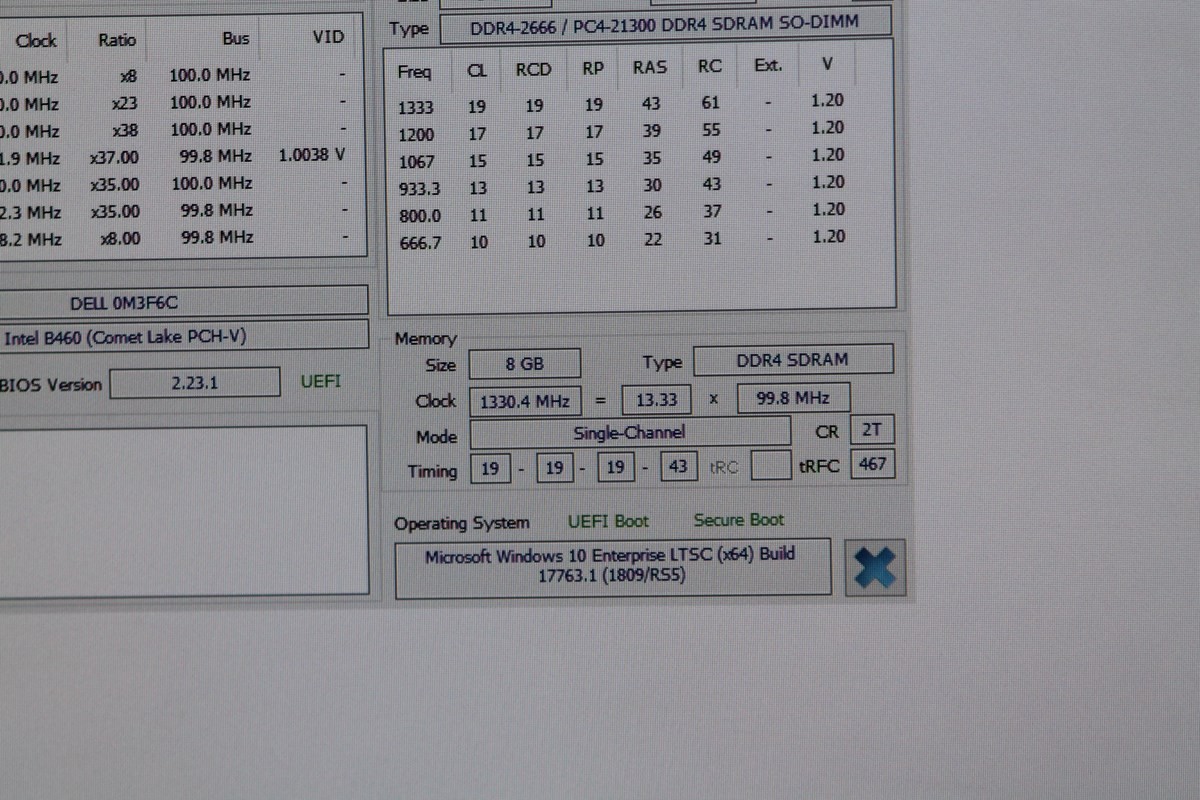1200x800 pixels.
Task: Click the Freq column header
Action: pyautogui.click(x=414, y=72)
